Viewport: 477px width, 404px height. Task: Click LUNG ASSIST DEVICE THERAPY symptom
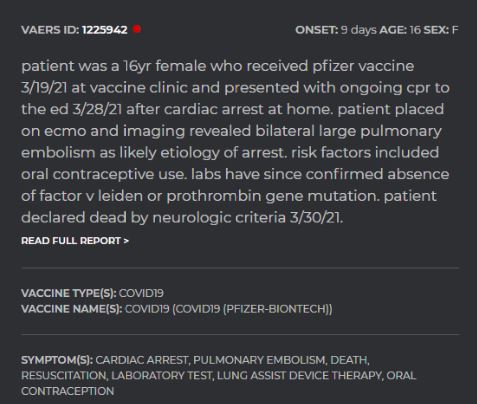300,375
